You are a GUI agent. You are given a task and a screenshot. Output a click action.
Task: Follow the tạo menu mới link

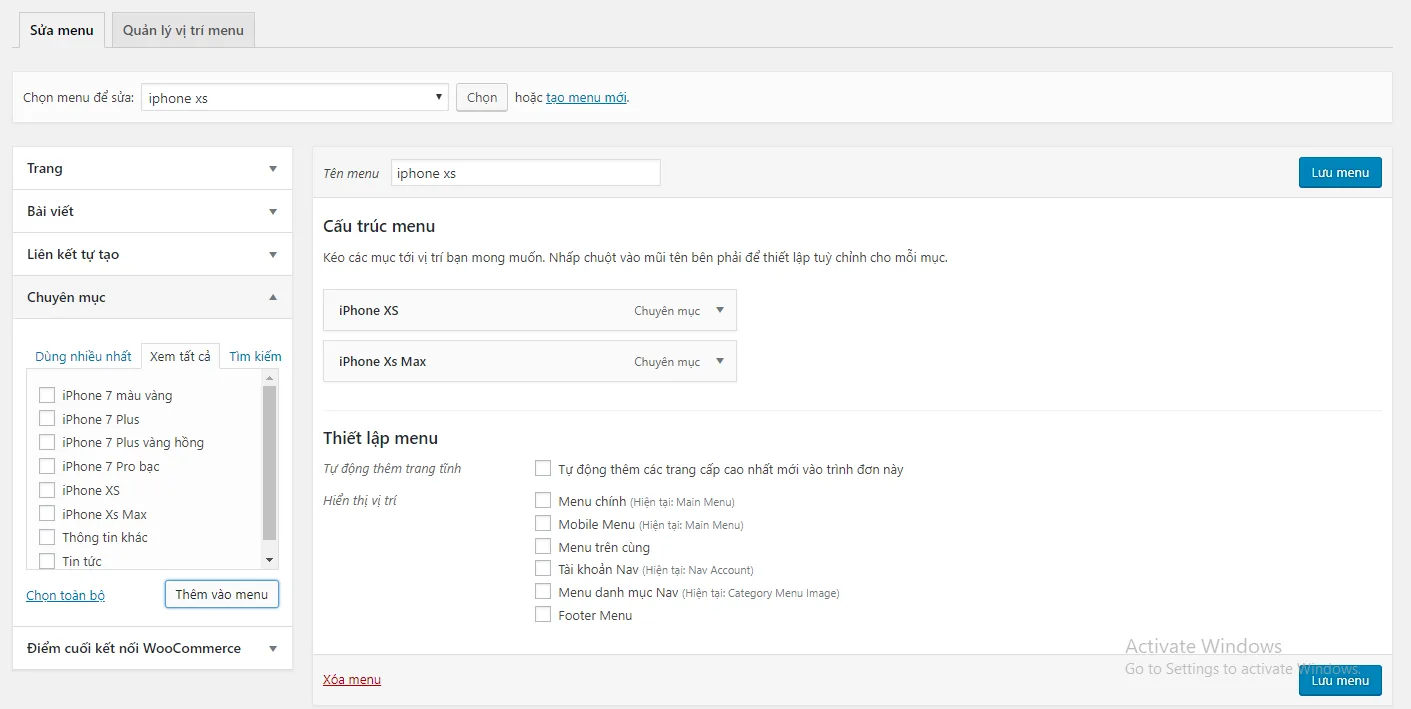[586, 97]
